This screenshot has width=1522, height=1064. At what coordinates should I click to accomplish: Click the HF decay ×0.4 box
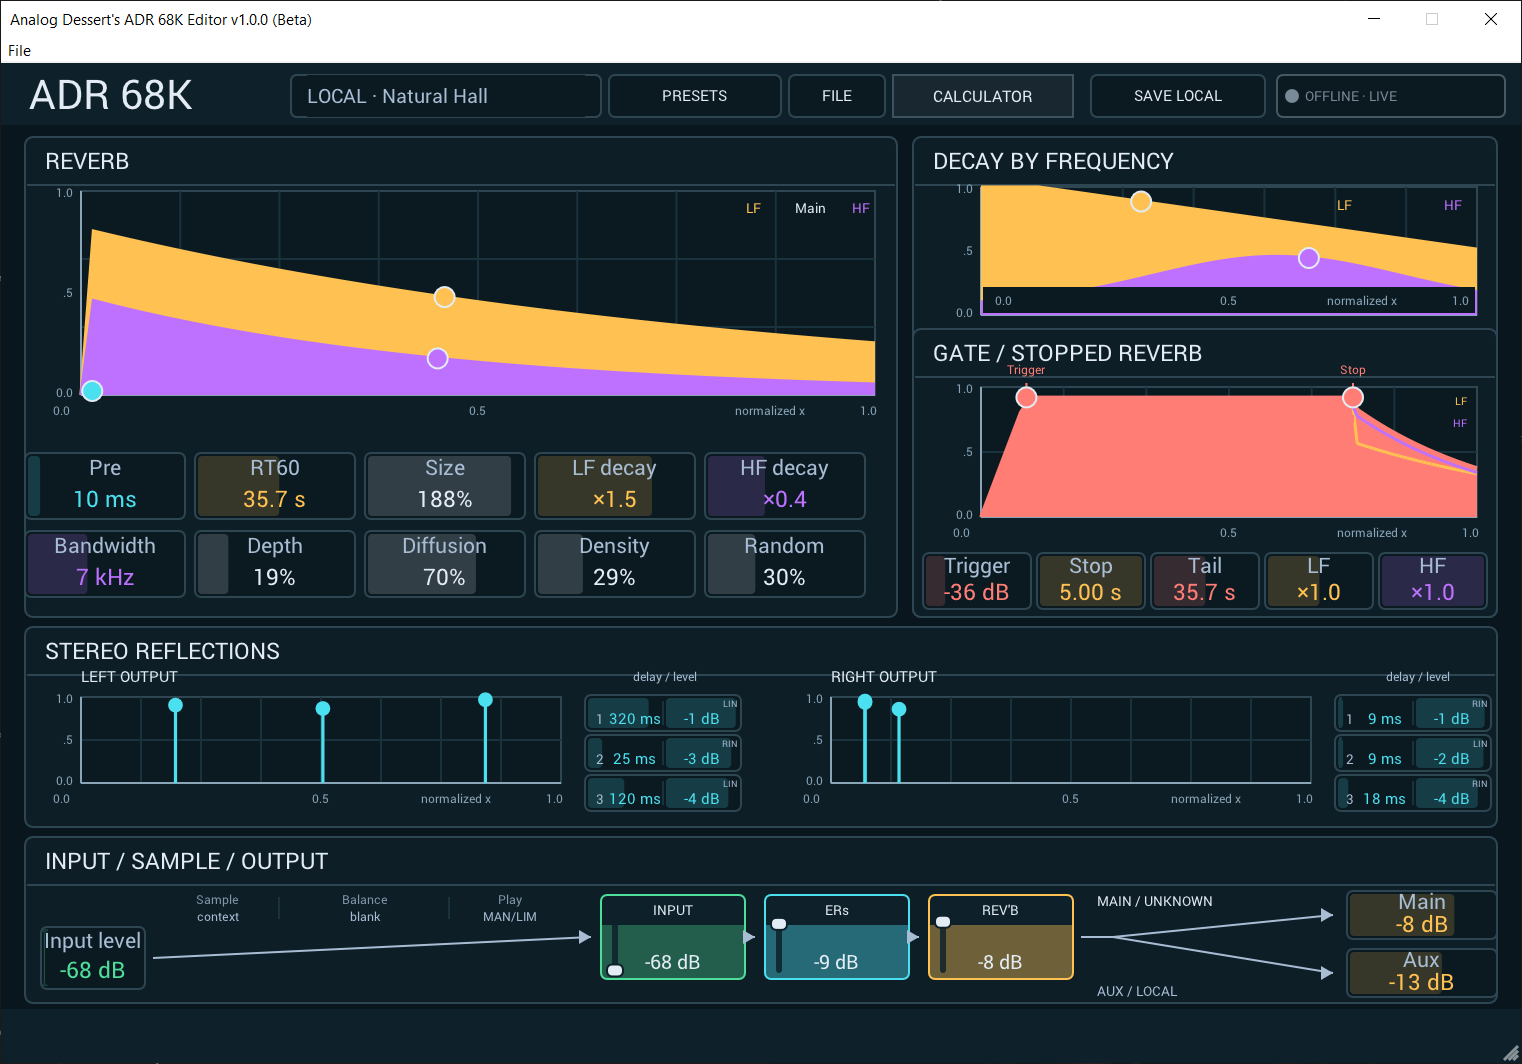coord(785,485)
